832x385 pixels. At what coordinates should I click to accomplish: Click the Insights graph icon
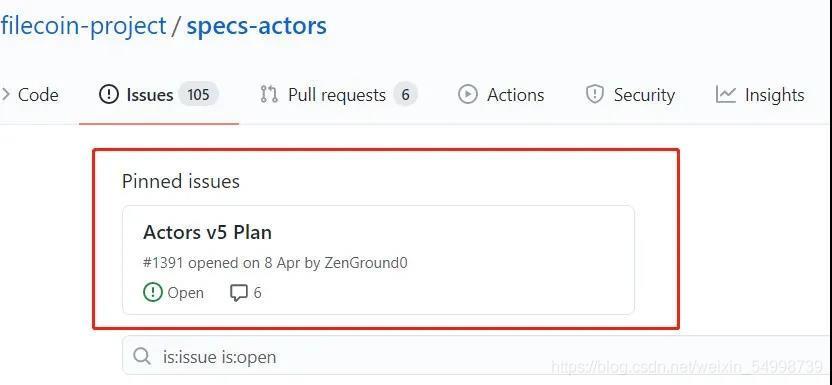point(725,95)
